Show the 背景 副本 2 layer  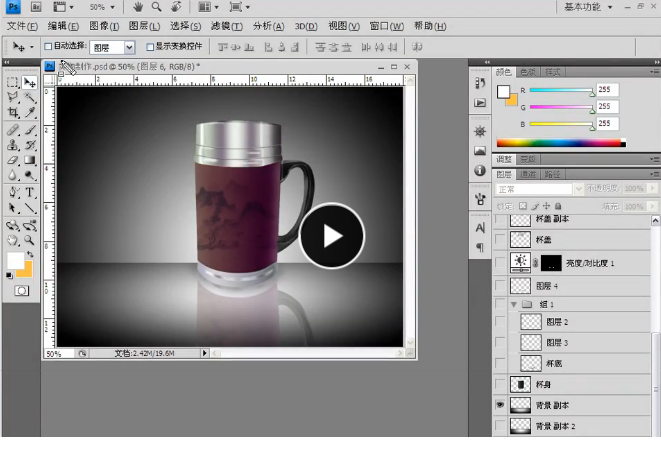point(500,426)
